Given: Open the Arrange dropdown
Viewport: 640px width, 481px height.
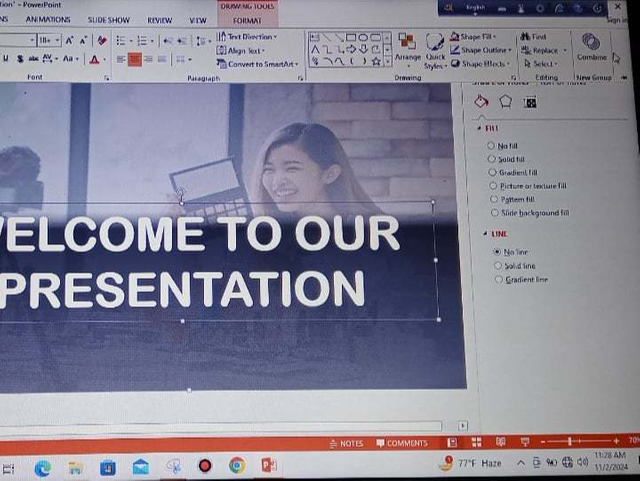Looking at the screenshot, I should pyautogui.click(x=407, y=50).
